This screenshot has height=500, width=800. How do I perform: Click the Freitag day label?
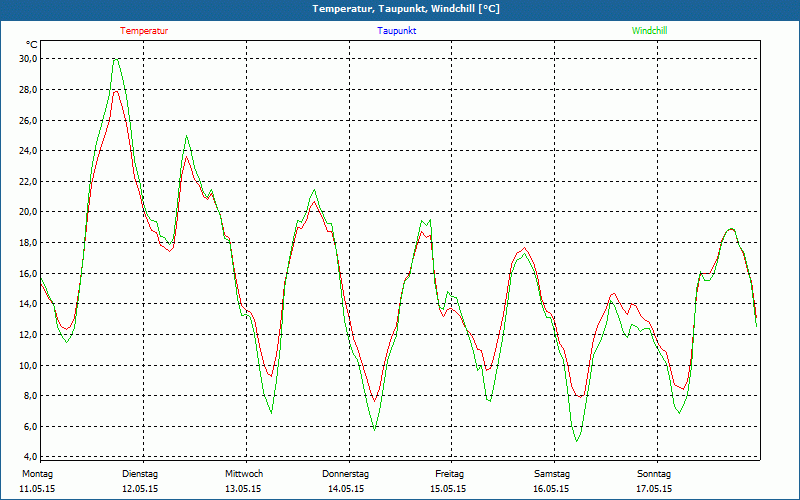(449, 474)
